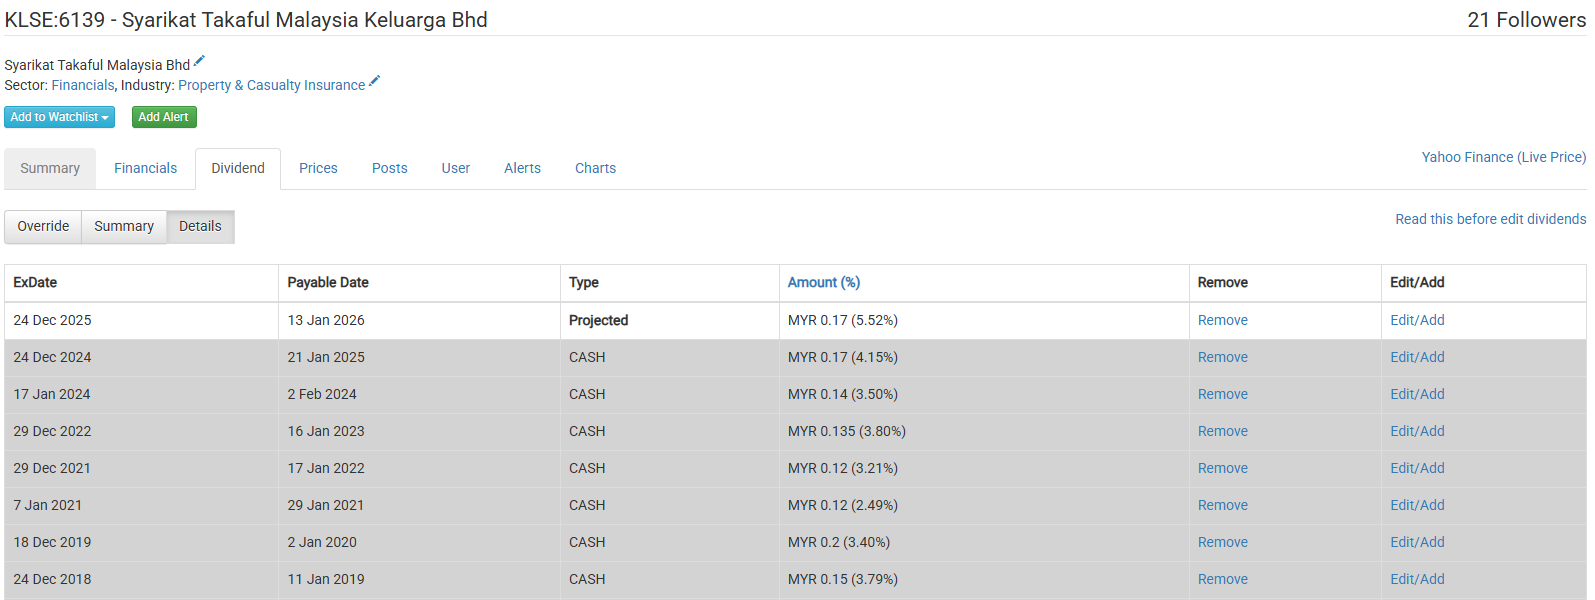Screen dimensions: 1595x600
Task: Open the Posts tab
Action: point(389,168)
